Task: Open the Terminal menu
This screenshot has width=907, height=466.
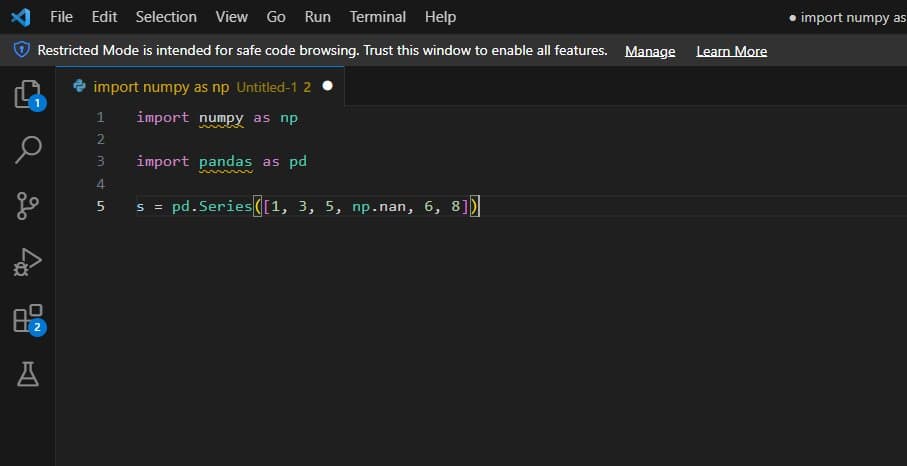Action: [x=378, y=17]
